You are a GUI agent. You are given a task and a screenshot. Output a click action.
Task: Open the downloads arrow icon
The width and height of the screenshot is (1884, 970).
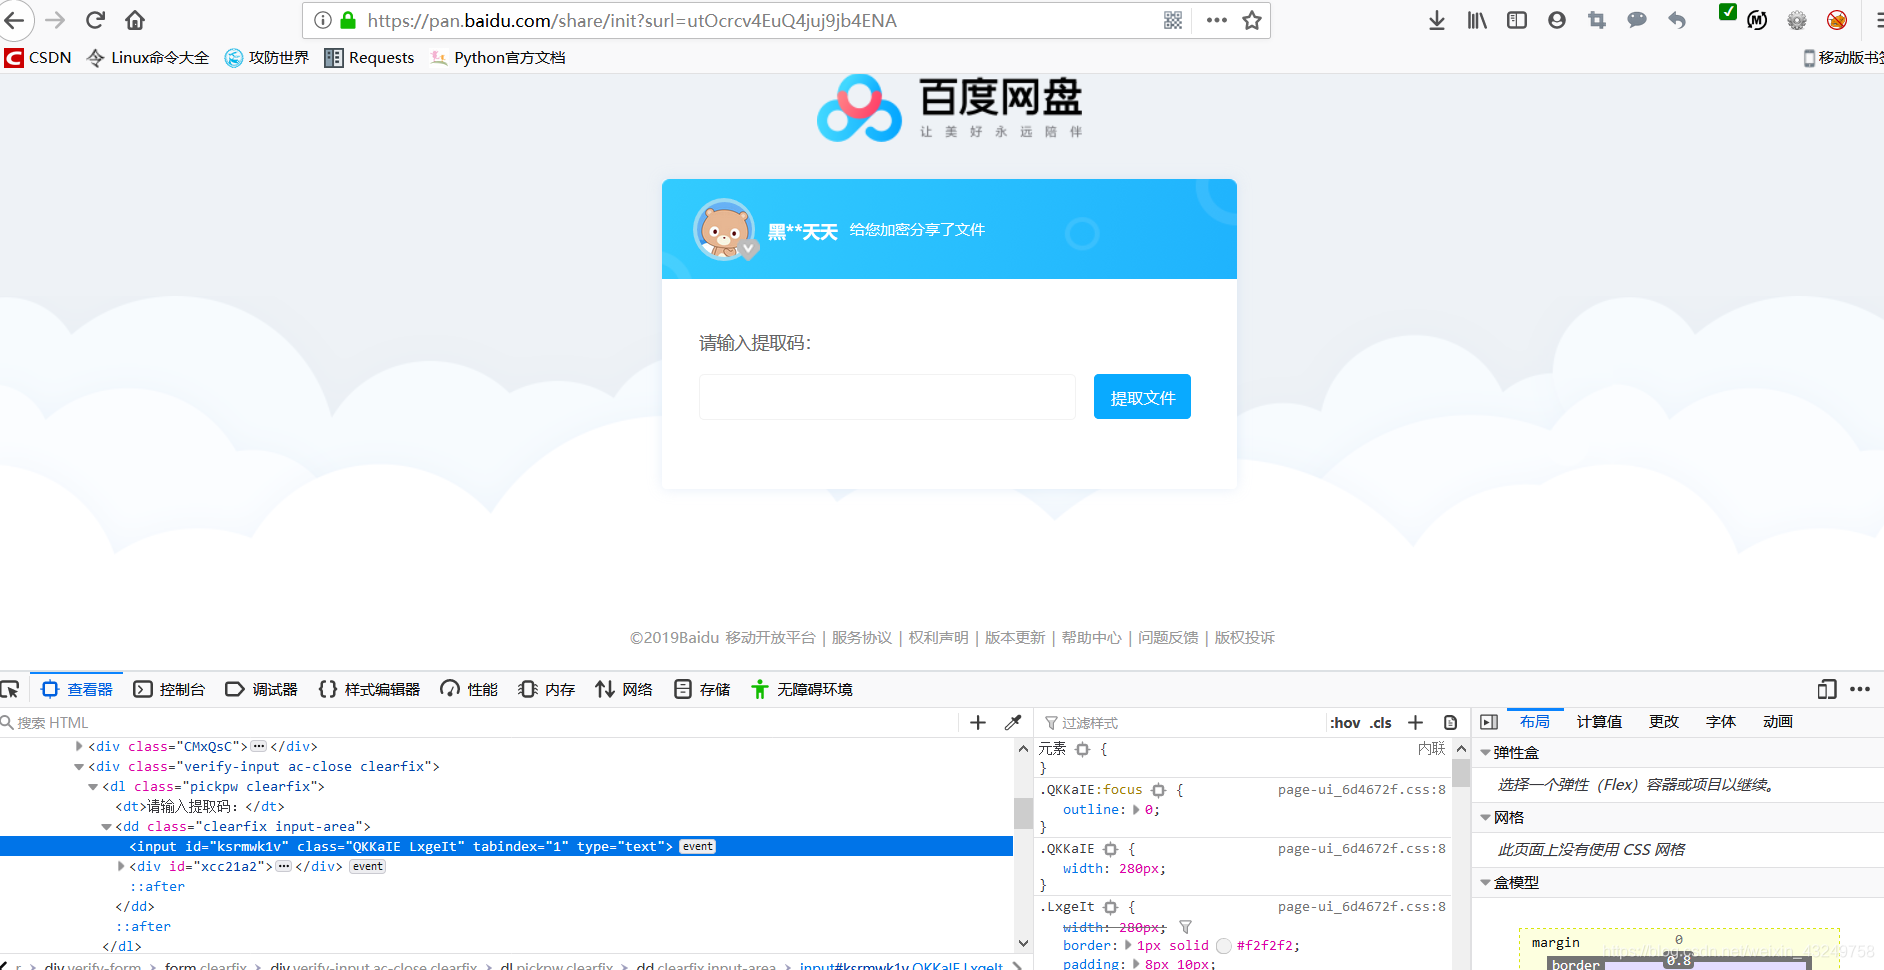click(x=1437, y=20)
